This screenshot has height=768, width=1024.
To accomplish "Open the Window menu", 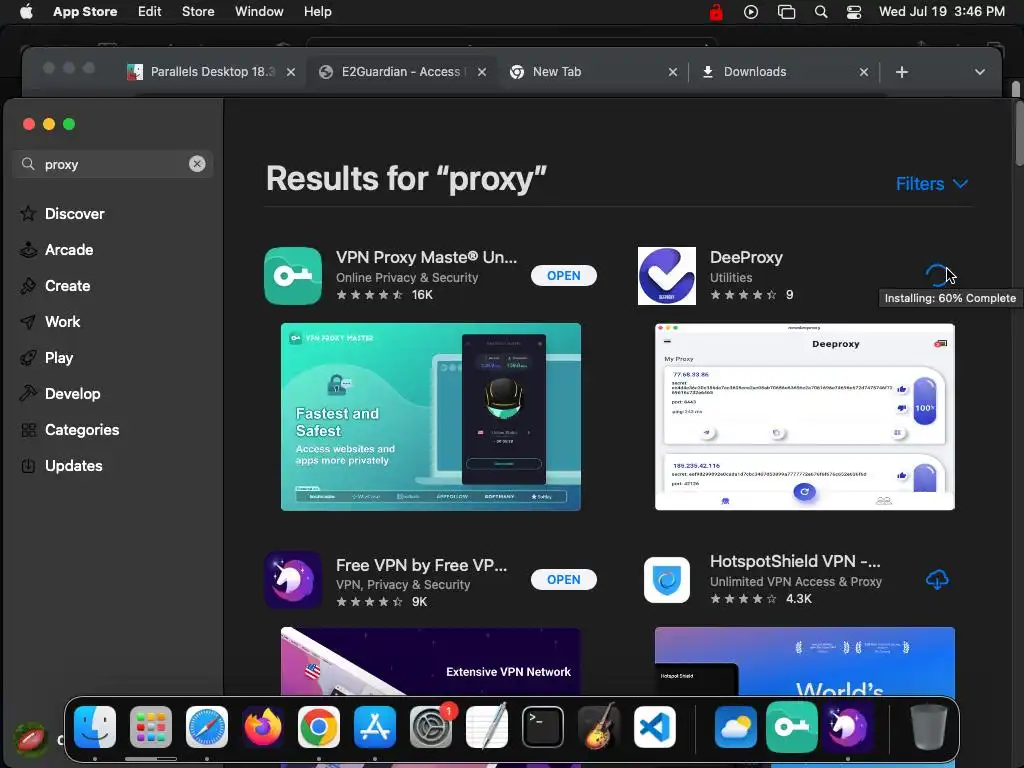I will [259, 12].
